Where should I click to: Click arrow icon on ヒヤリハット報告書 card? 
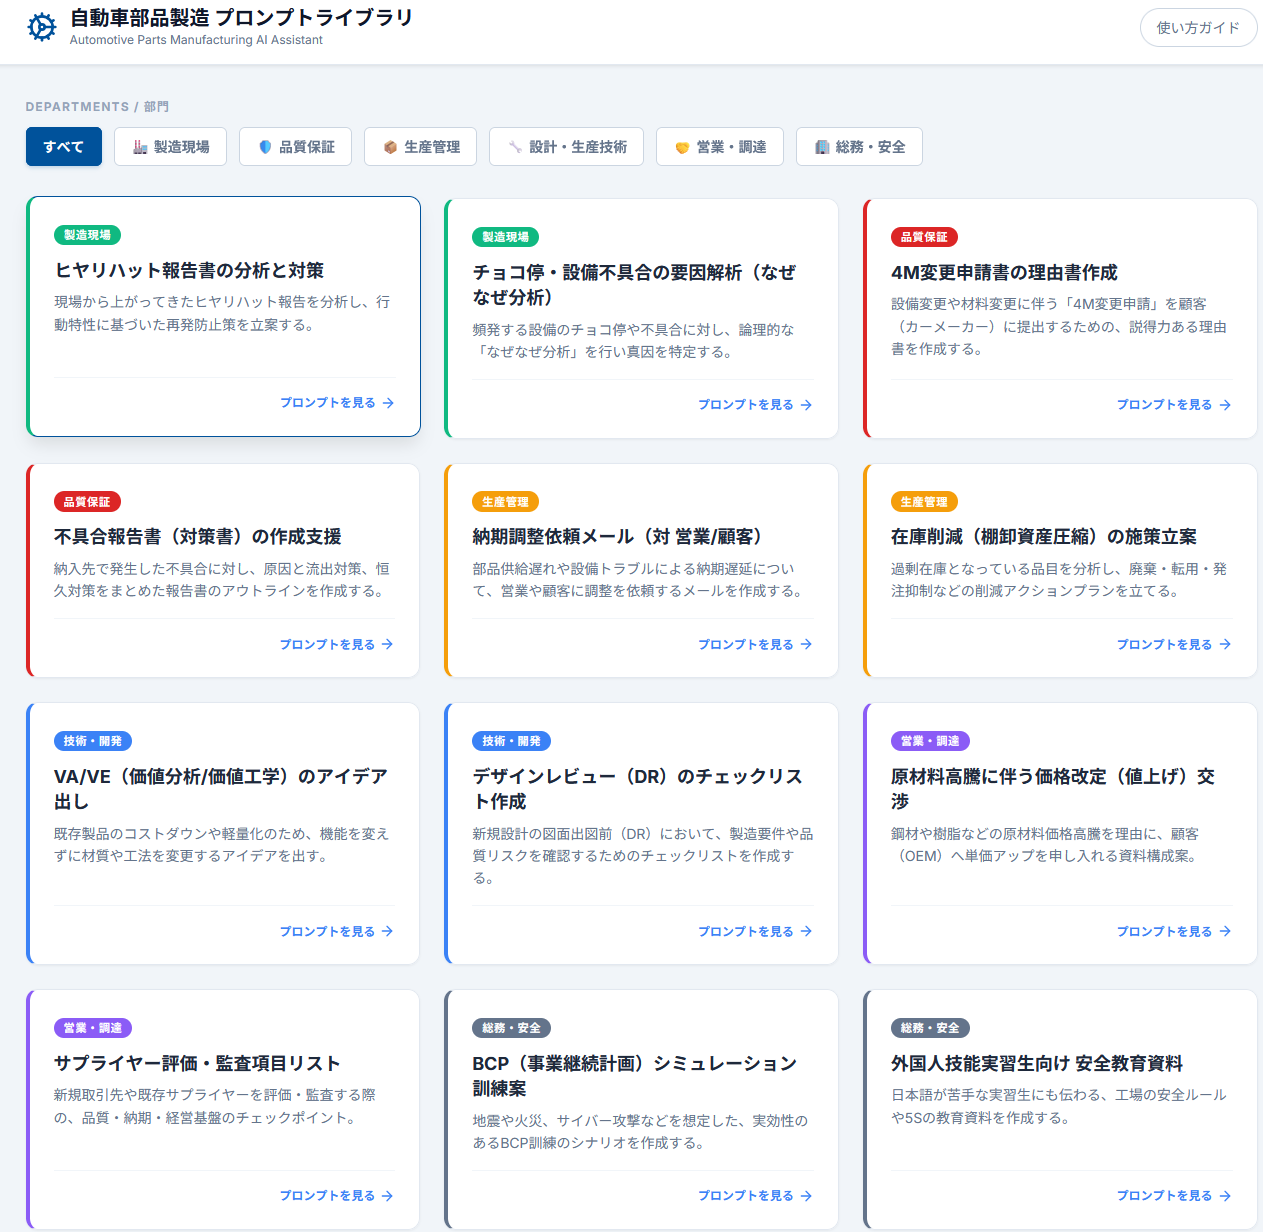(x=388, y=403)
